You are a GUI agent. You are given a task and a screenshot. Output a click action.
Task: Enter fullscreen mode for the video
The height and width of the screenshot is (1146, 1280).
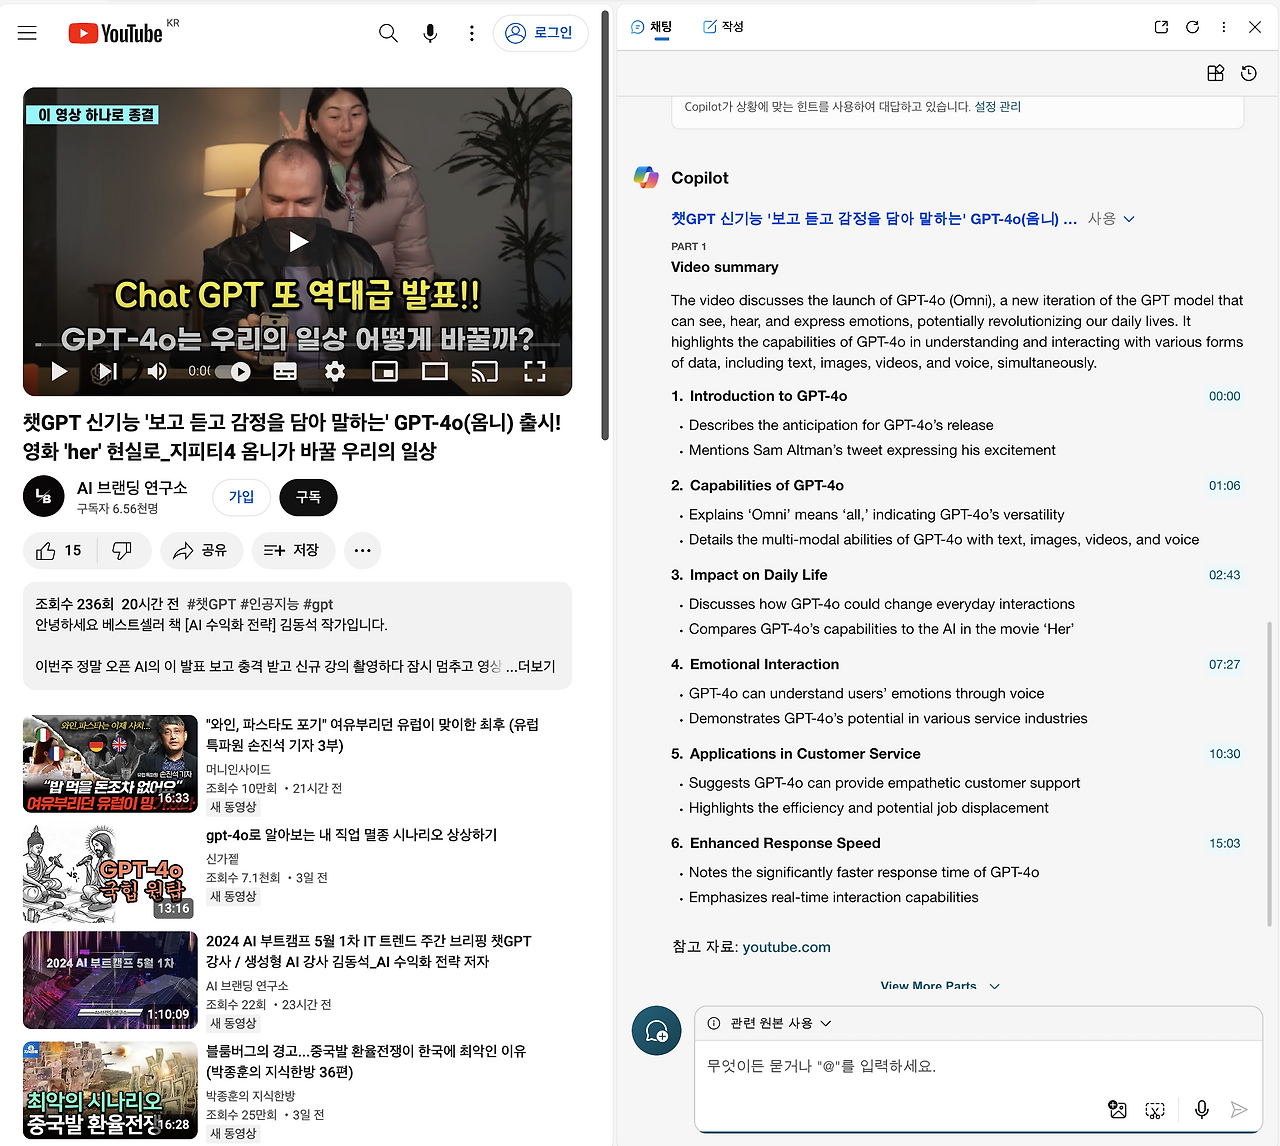[x=535, y=372]
